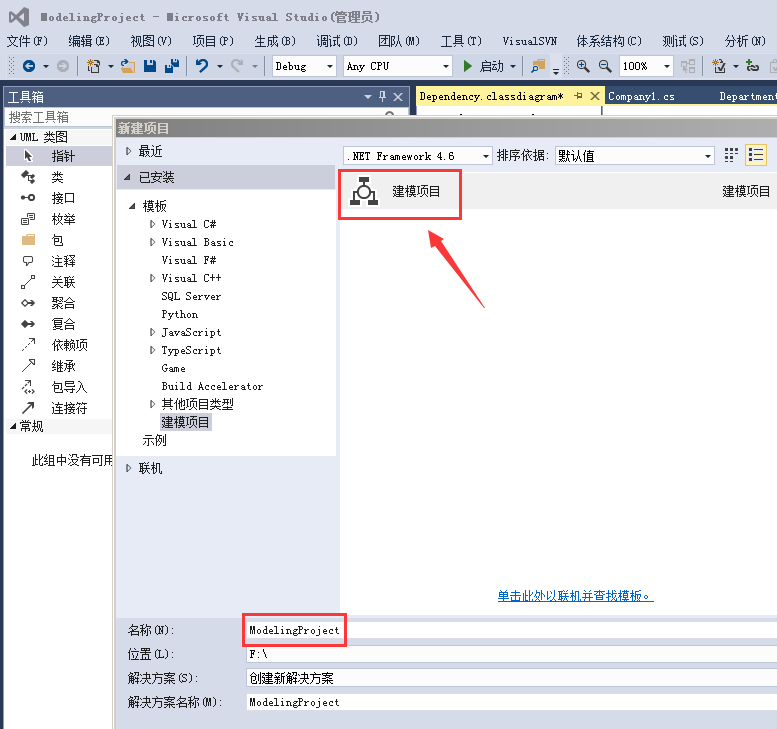Close the toolbox panel
Viewport: 777px width, 729px height.
tap(398, 97)
